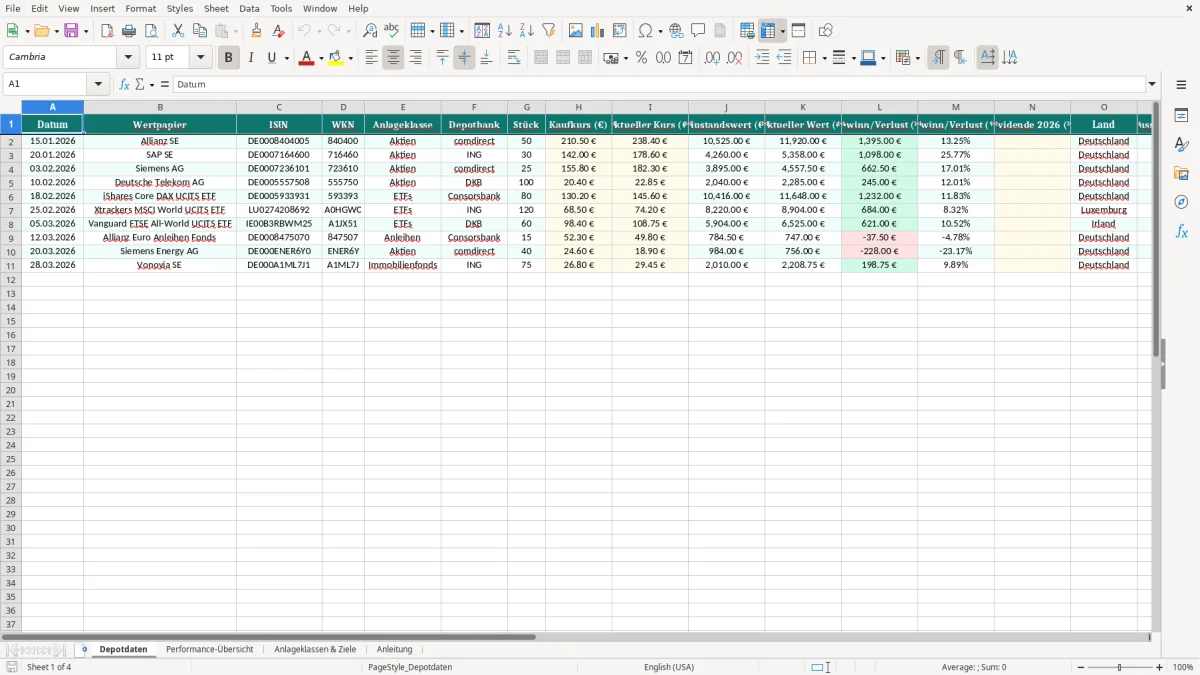
Task: Toggle Center Vertically alignment
Action: tap(464, 58)
